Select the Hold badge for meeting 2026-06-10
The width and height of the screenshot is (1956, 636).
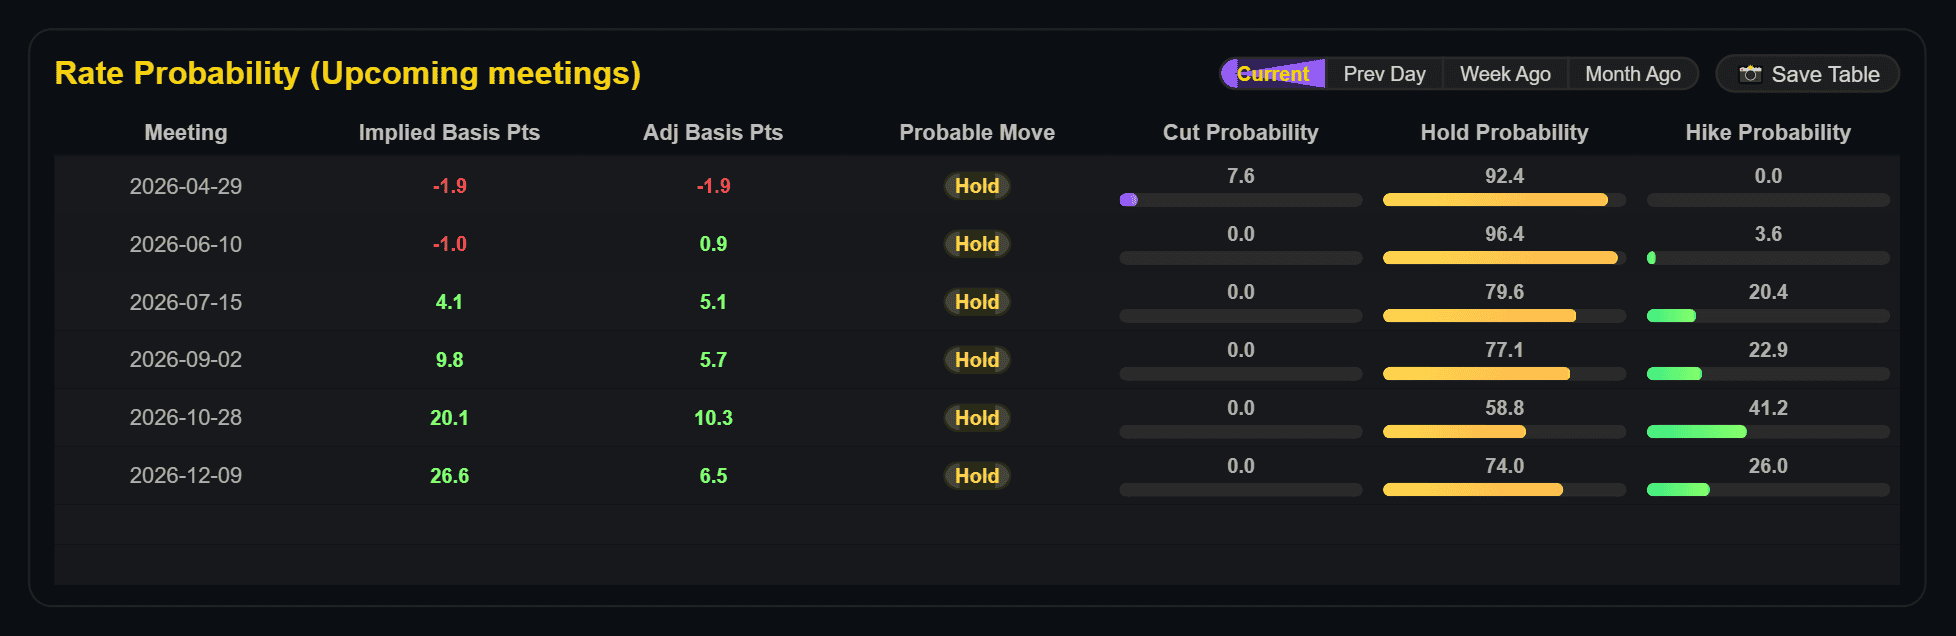(x=976, y=244)
